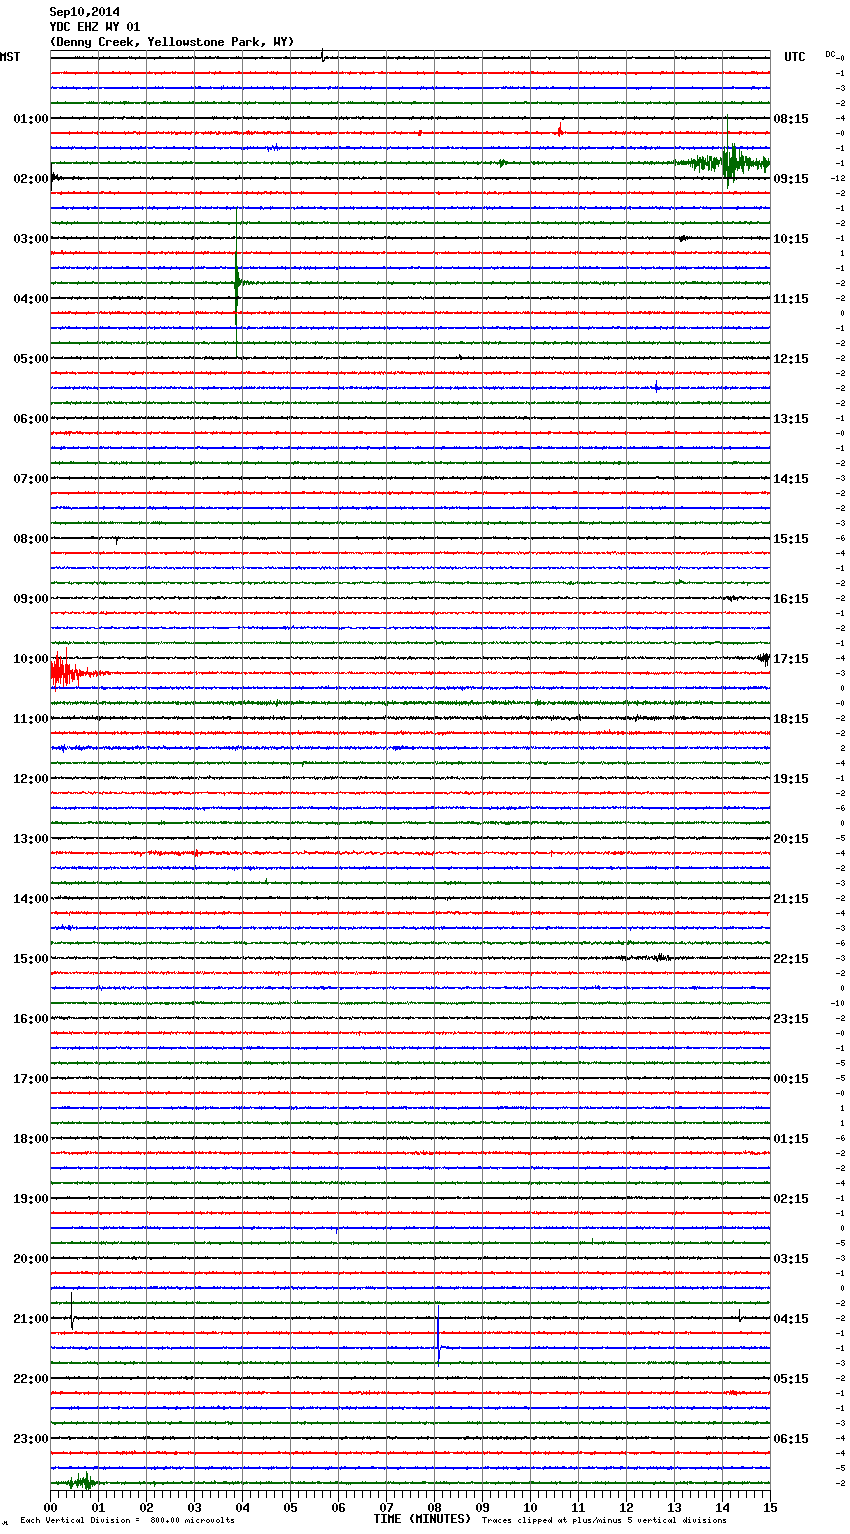The height and width of the screenshot is (1534, 850).
Task: Click the tall green spike near minute 4
Action: (237, 283)
